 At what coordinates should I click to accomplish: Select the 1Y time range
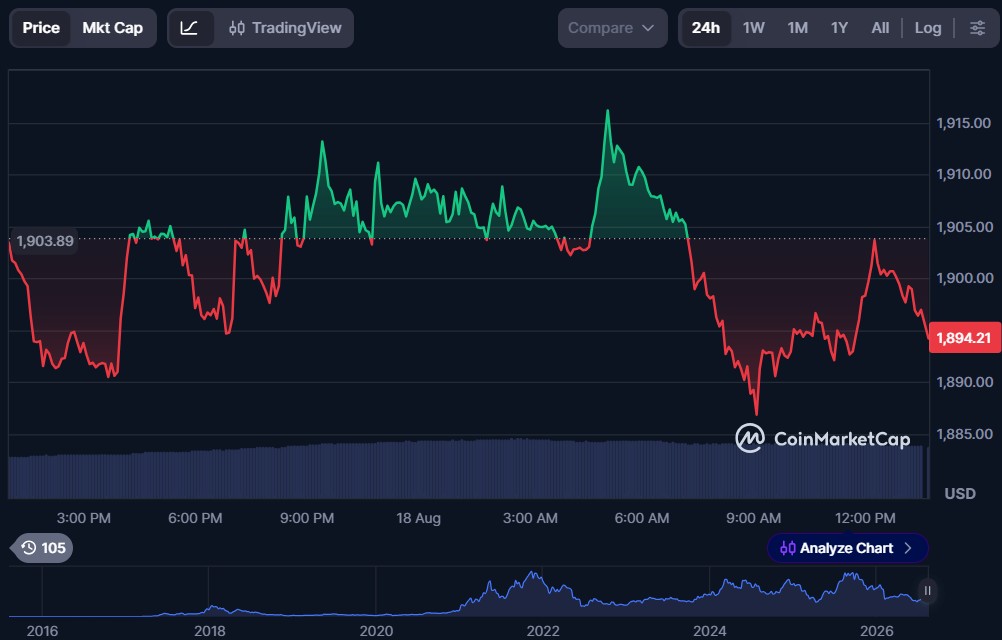[839, 28]
